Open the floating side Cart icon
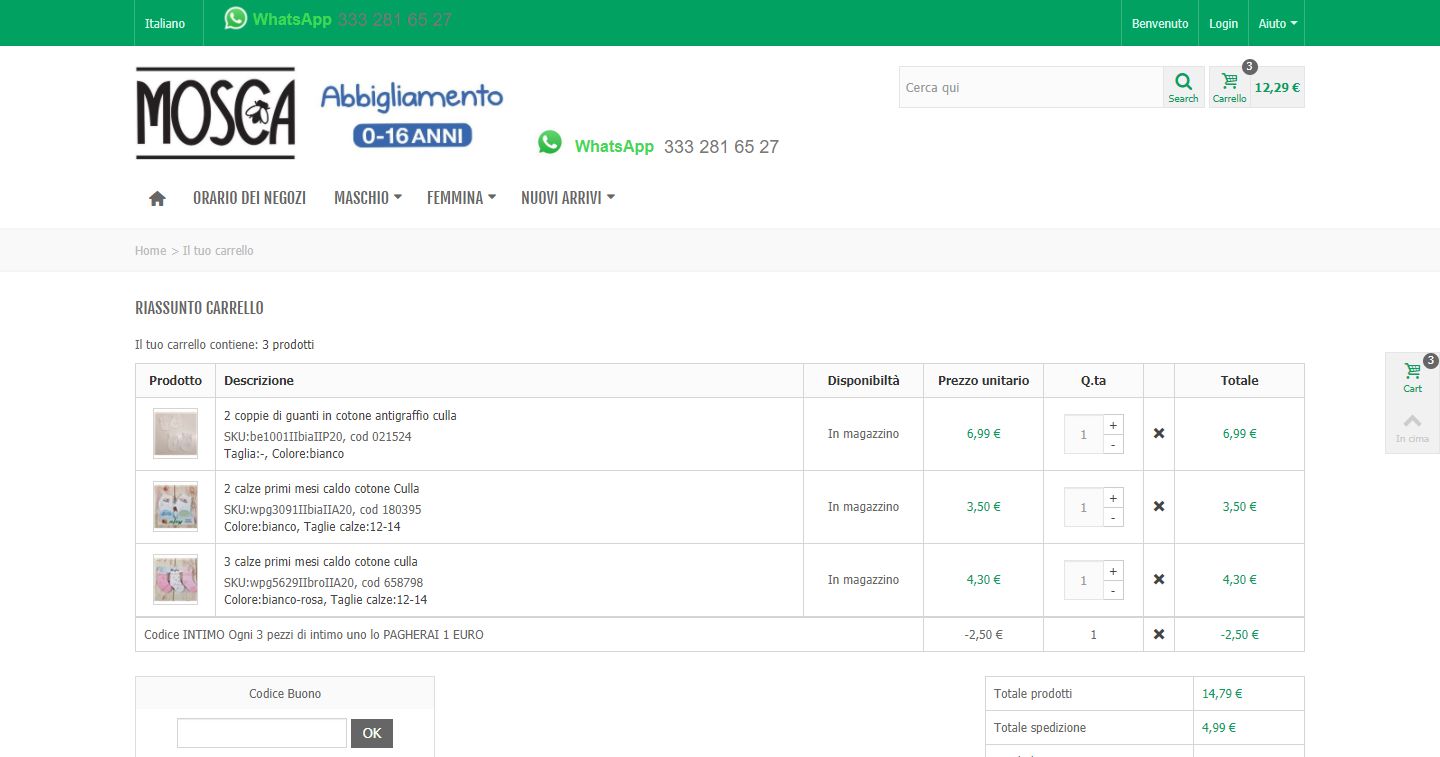The image size is (1440, 757). [x=1412, y=378]
